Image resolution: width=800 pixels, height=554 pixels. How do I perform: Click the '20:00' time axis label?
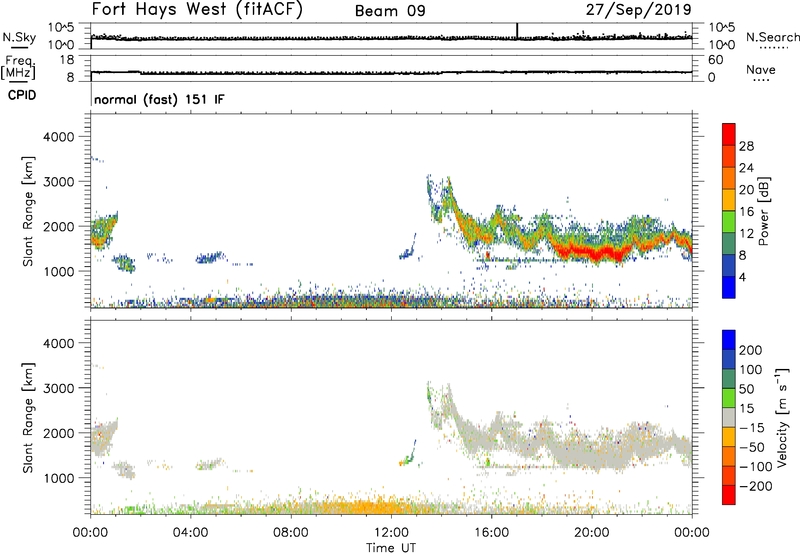point(592,533)
